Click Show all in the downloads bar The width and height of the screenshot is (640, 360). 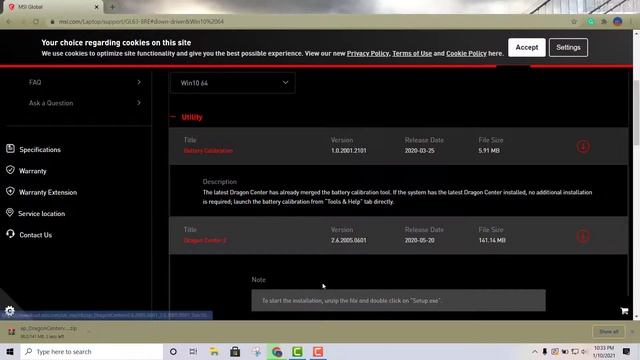click(x=609, y=331)
